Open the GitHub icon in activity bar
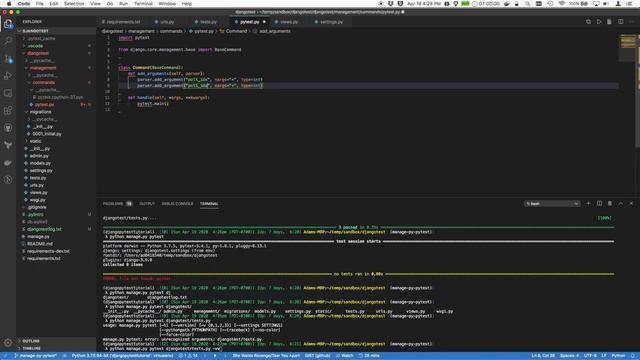Viewport: 640px width, 360px height. click(x=8, y=128)
